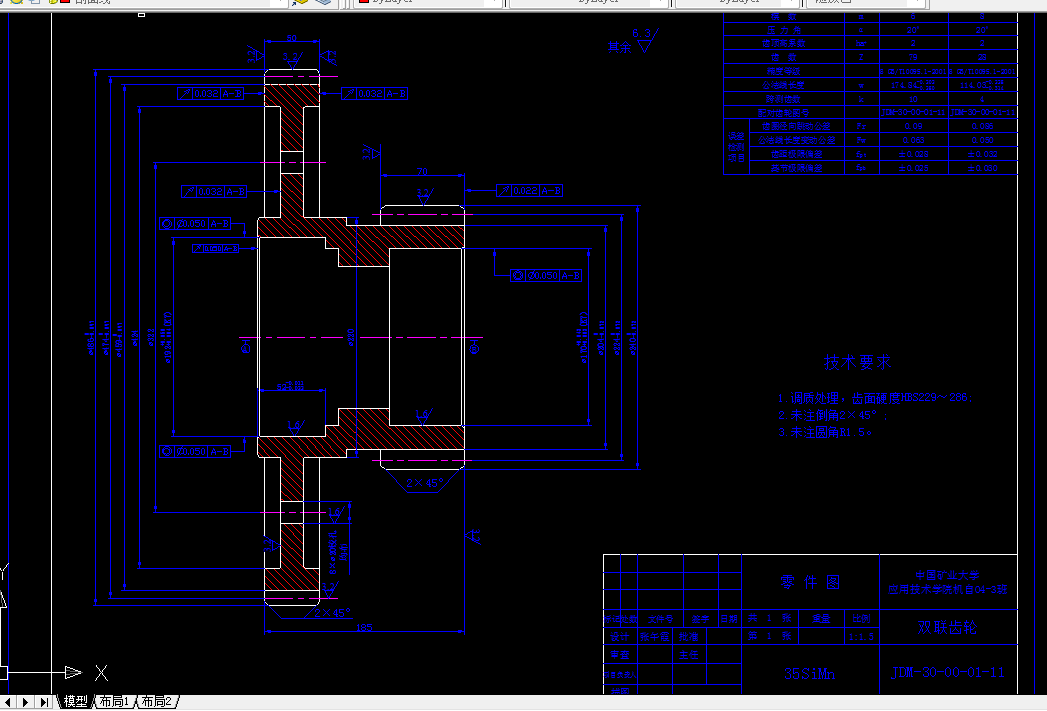Select the lowest left ⌀0.050 A-B tolerance frame
The image size is (1047, 711).
(x=194, y=451)
